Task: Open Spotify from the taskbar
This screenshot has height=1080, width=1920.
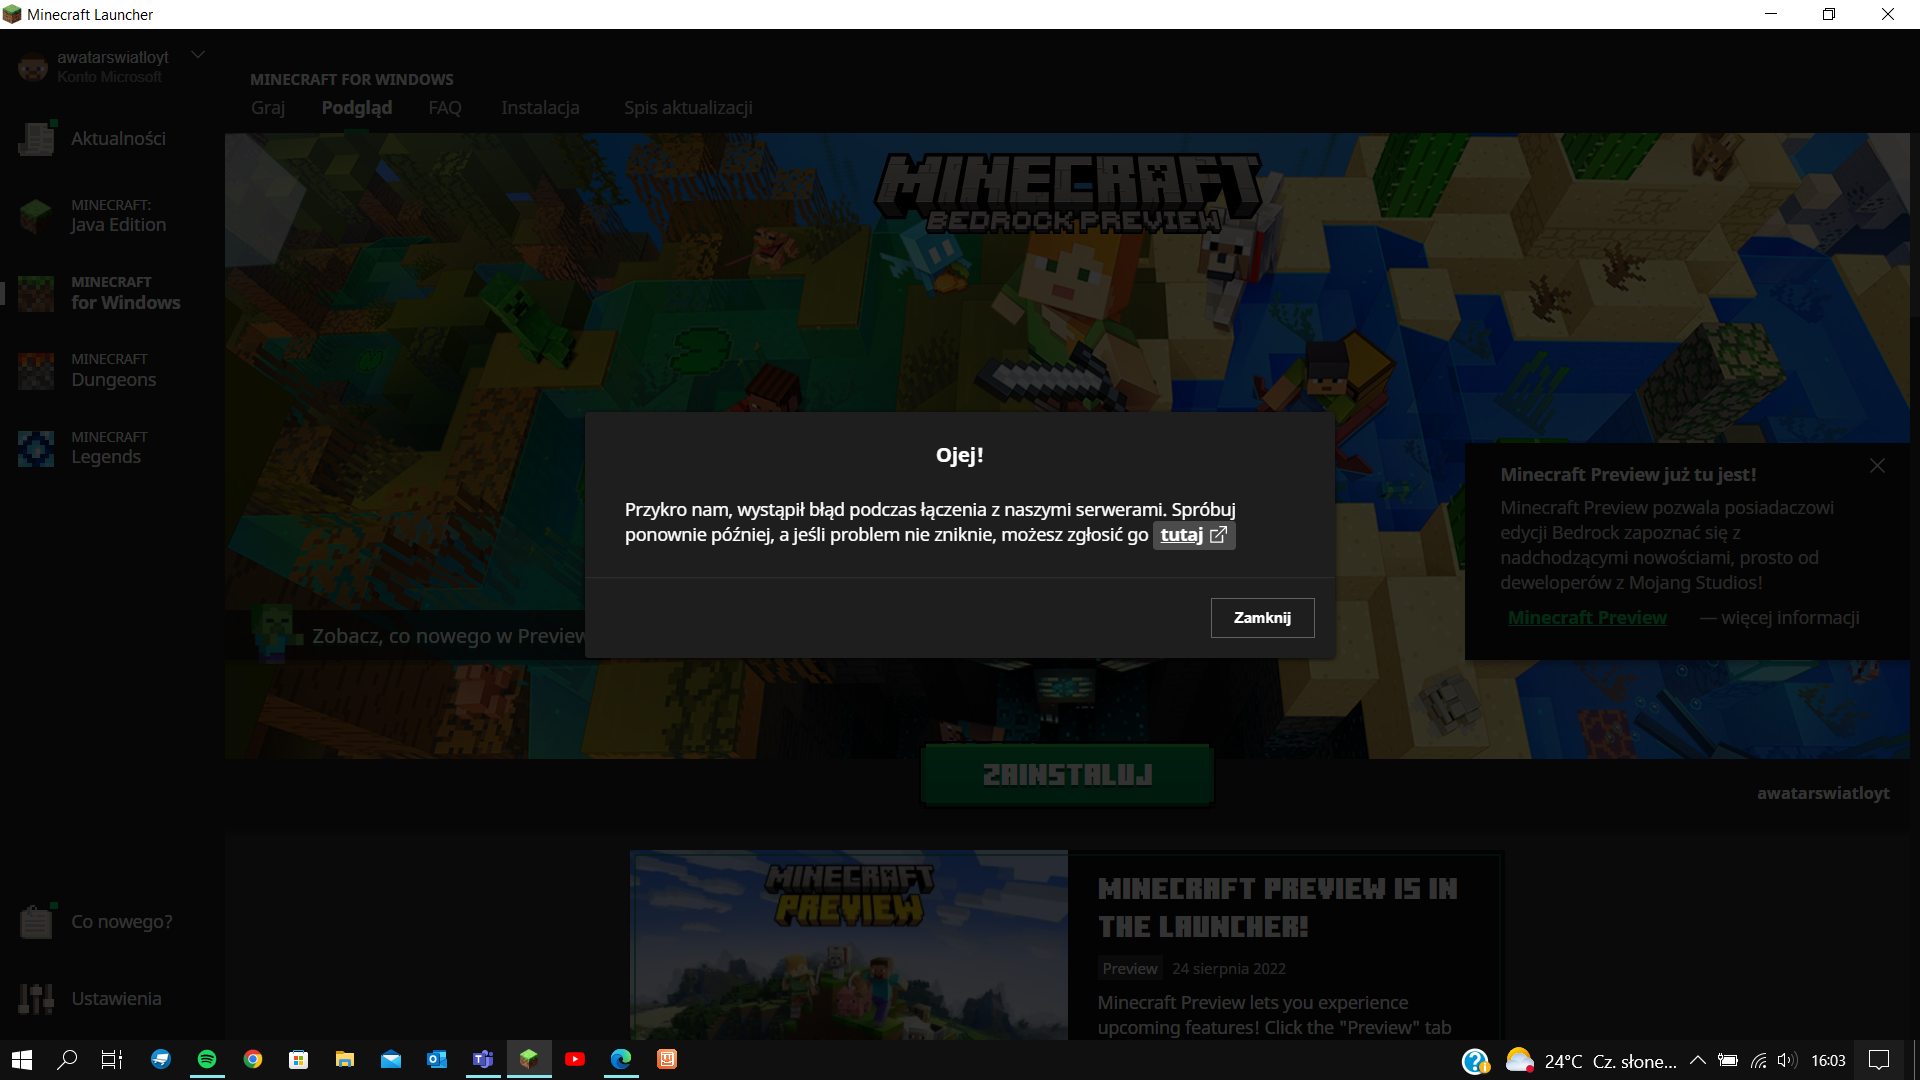Action: point(207,1060)
